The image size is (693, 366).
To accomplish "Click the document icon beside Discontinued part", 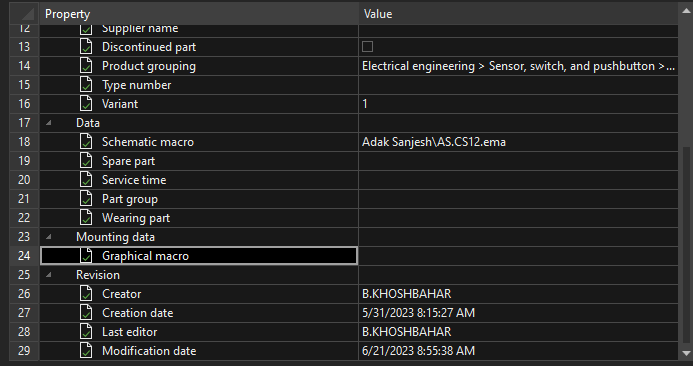I will click(86, 47).
